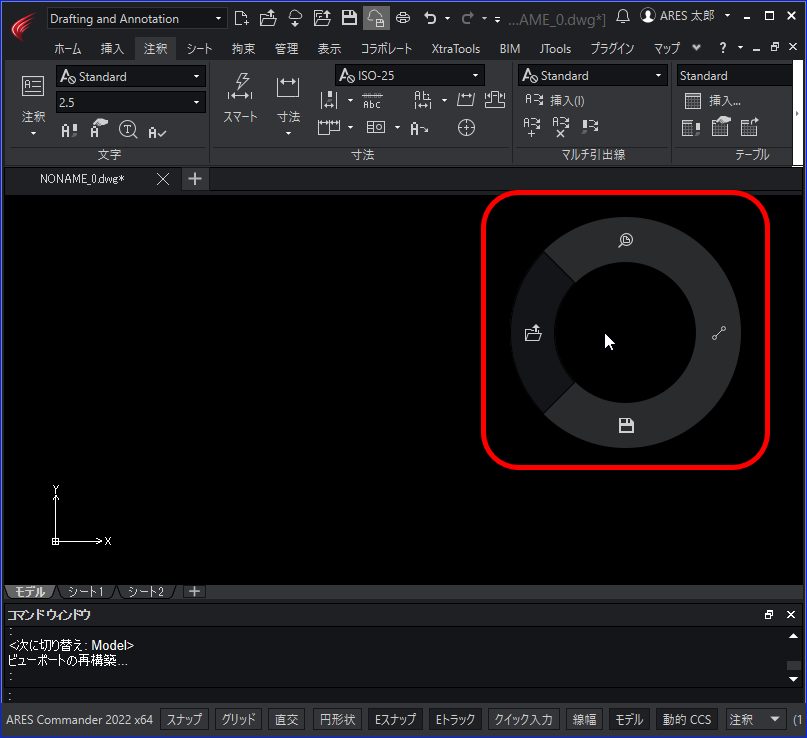Switch to the シート1 layout tab

pos(86,592)
